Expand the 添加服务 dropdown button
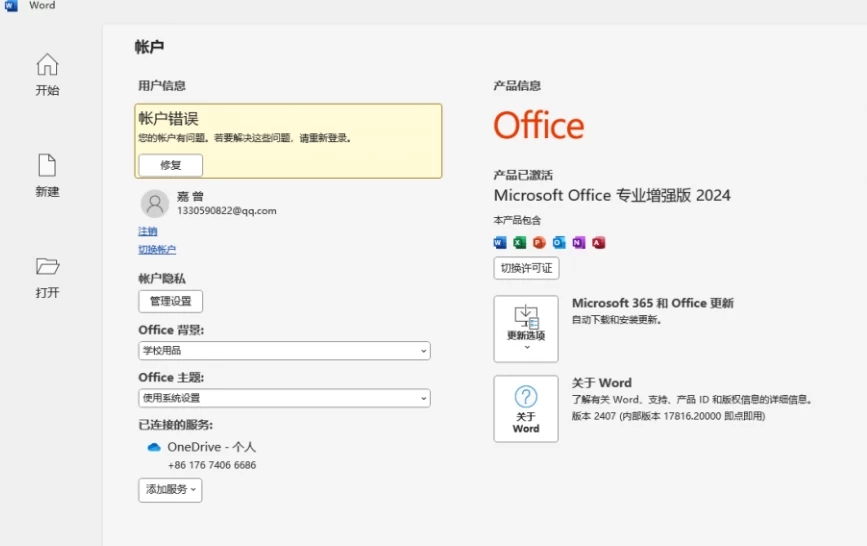 click(170, 490)
